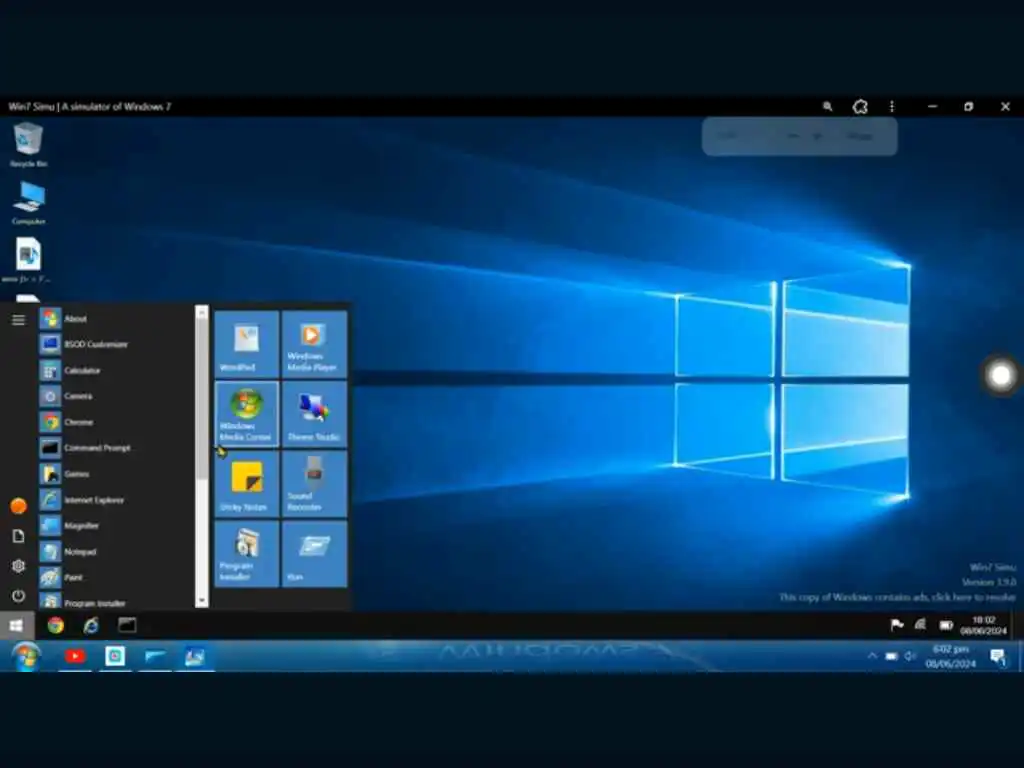The height and width of the screenshot is (768, 1024).
Task: Click the teal app icon on the host taskbar
Action: coord(115,656)
